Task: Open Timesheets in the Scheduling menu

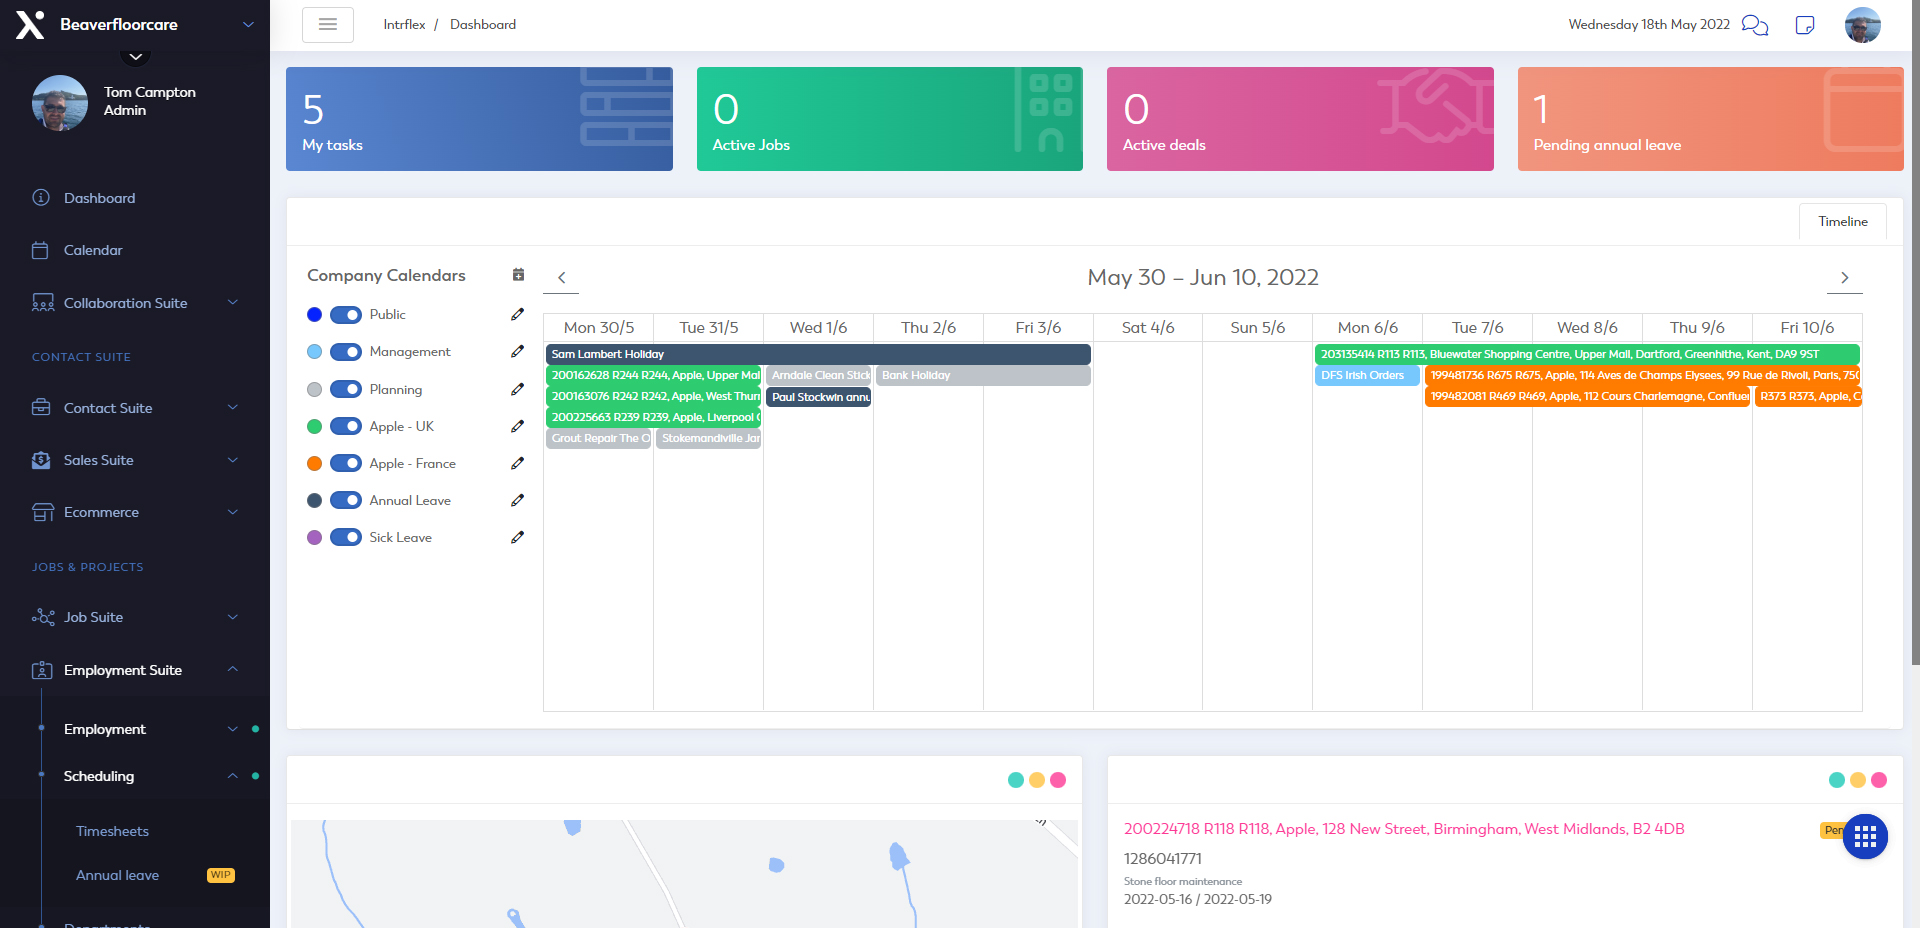Action: tap(112, 831)
